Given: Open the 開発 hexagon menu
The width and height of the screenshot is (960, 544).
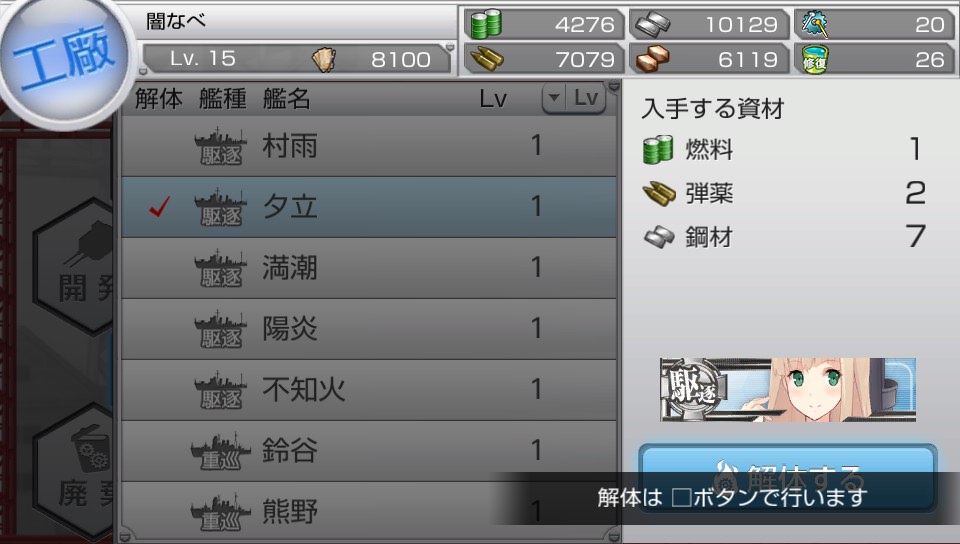Looking at the screenshot, I should point(74,266).
